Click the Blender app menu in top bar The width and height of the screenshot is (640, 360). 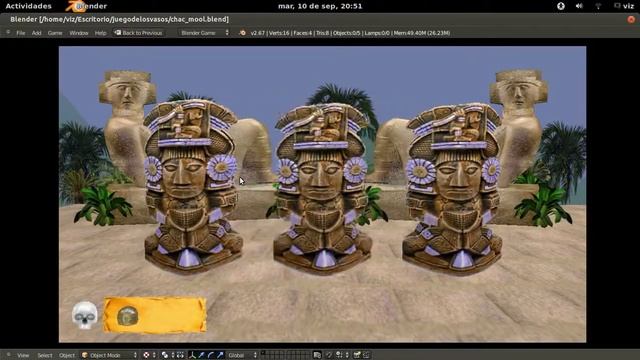87,6
